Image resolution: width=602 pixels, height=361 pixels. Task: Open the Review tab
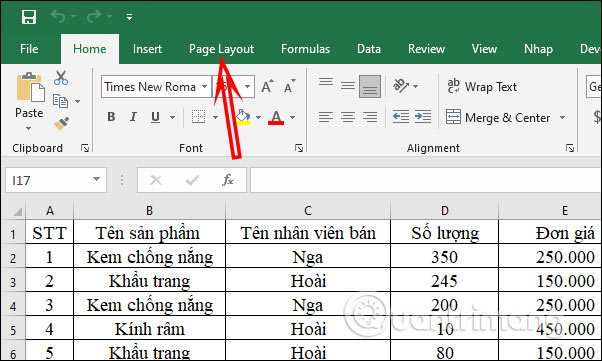point(426,49)
